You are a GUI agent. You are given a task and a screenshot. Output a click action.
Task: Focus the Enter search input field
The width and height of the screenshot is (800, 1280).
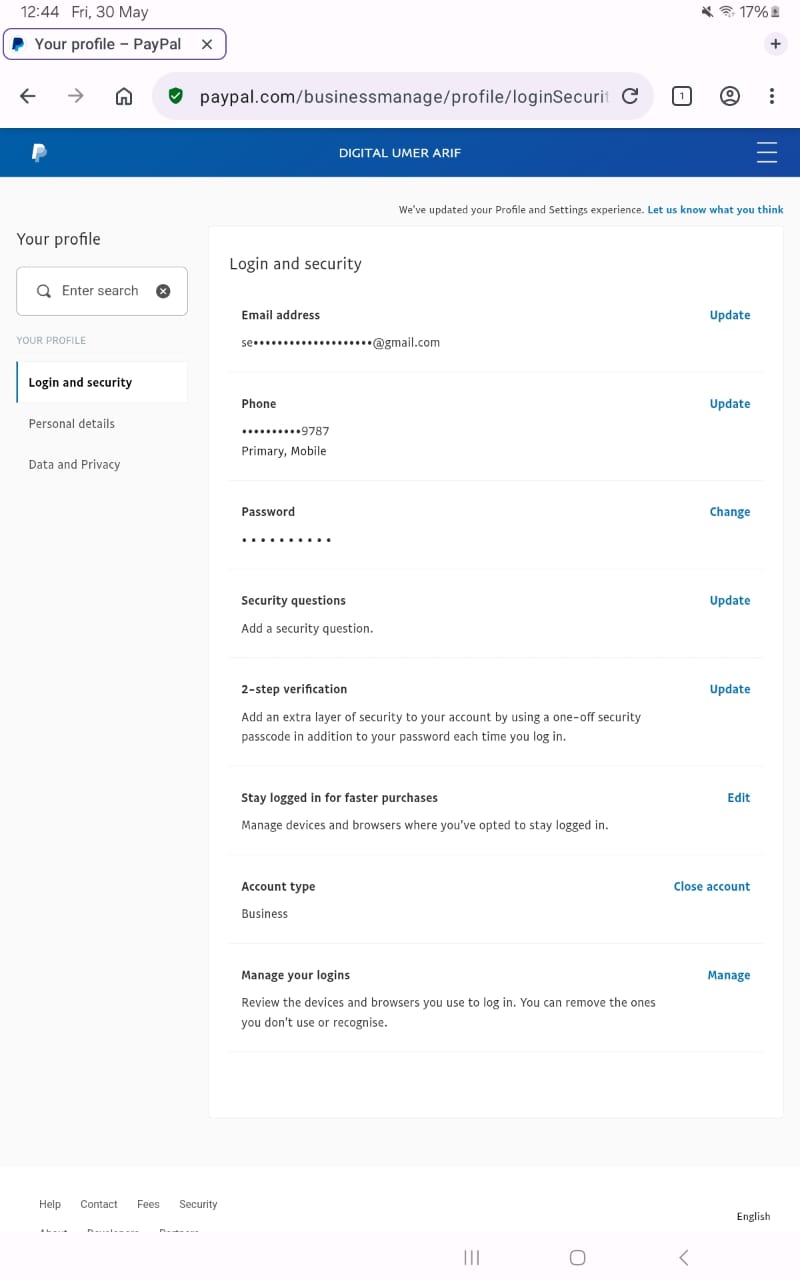point(100,291)
